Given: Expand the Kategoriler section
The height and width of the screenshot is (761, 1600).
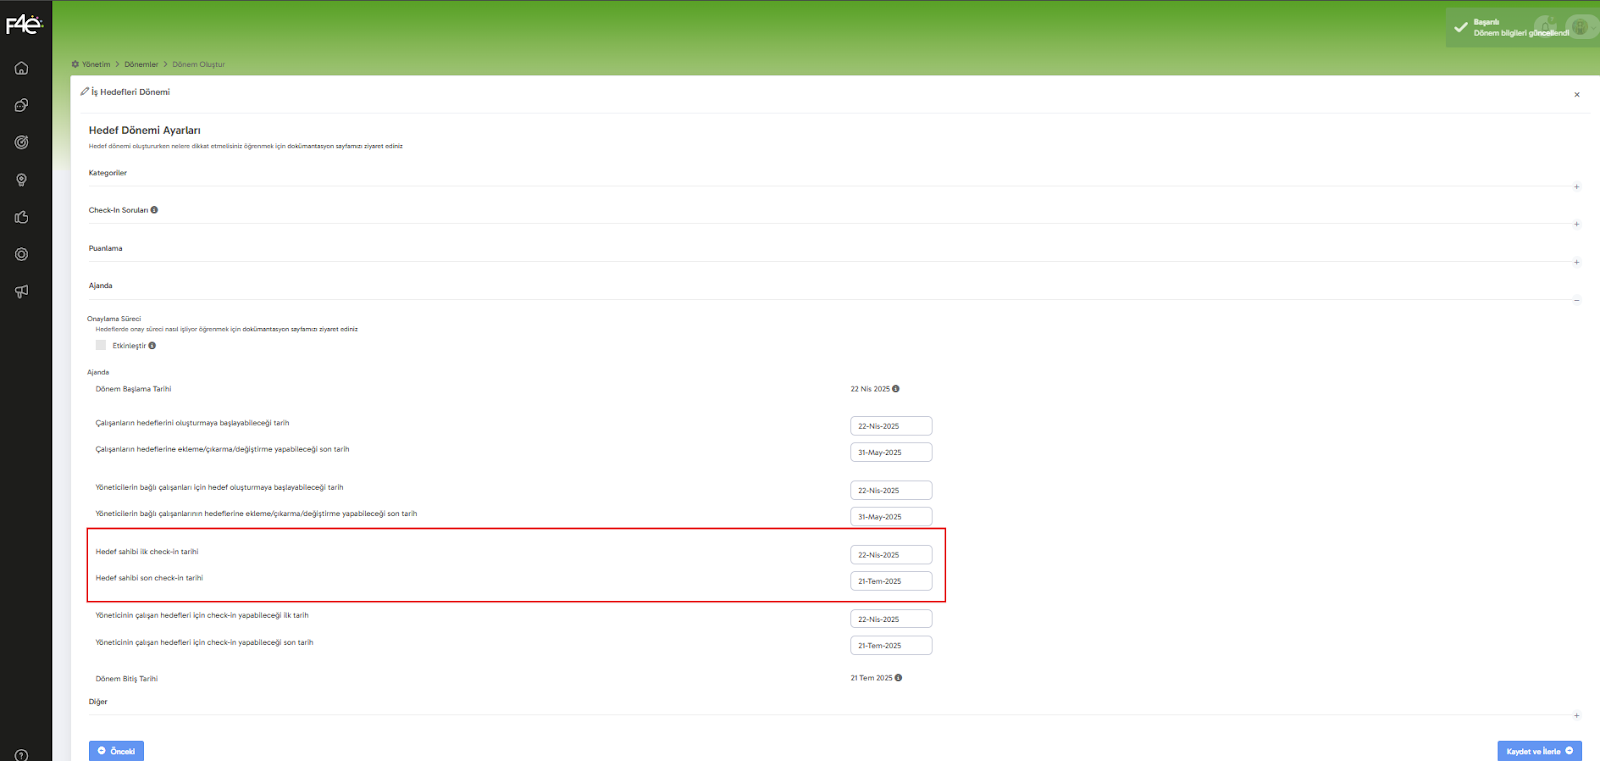Looking at the screenshot, I should (1576, 187).
